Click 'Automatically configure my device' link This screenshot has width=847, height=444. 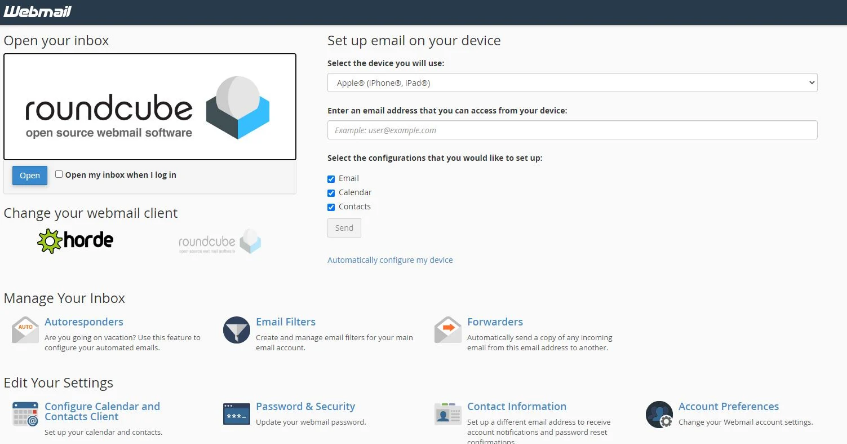tap(390, 260)
